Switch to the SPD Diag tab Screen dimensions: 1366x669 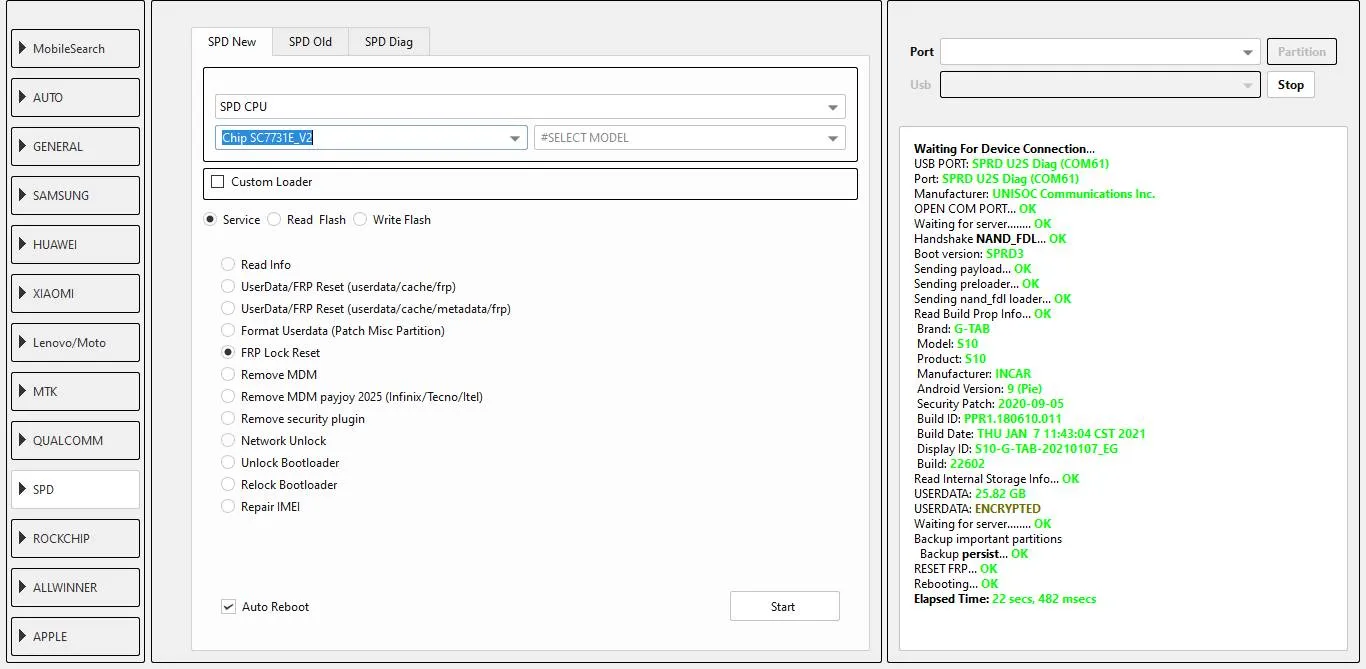pos(388,42)
